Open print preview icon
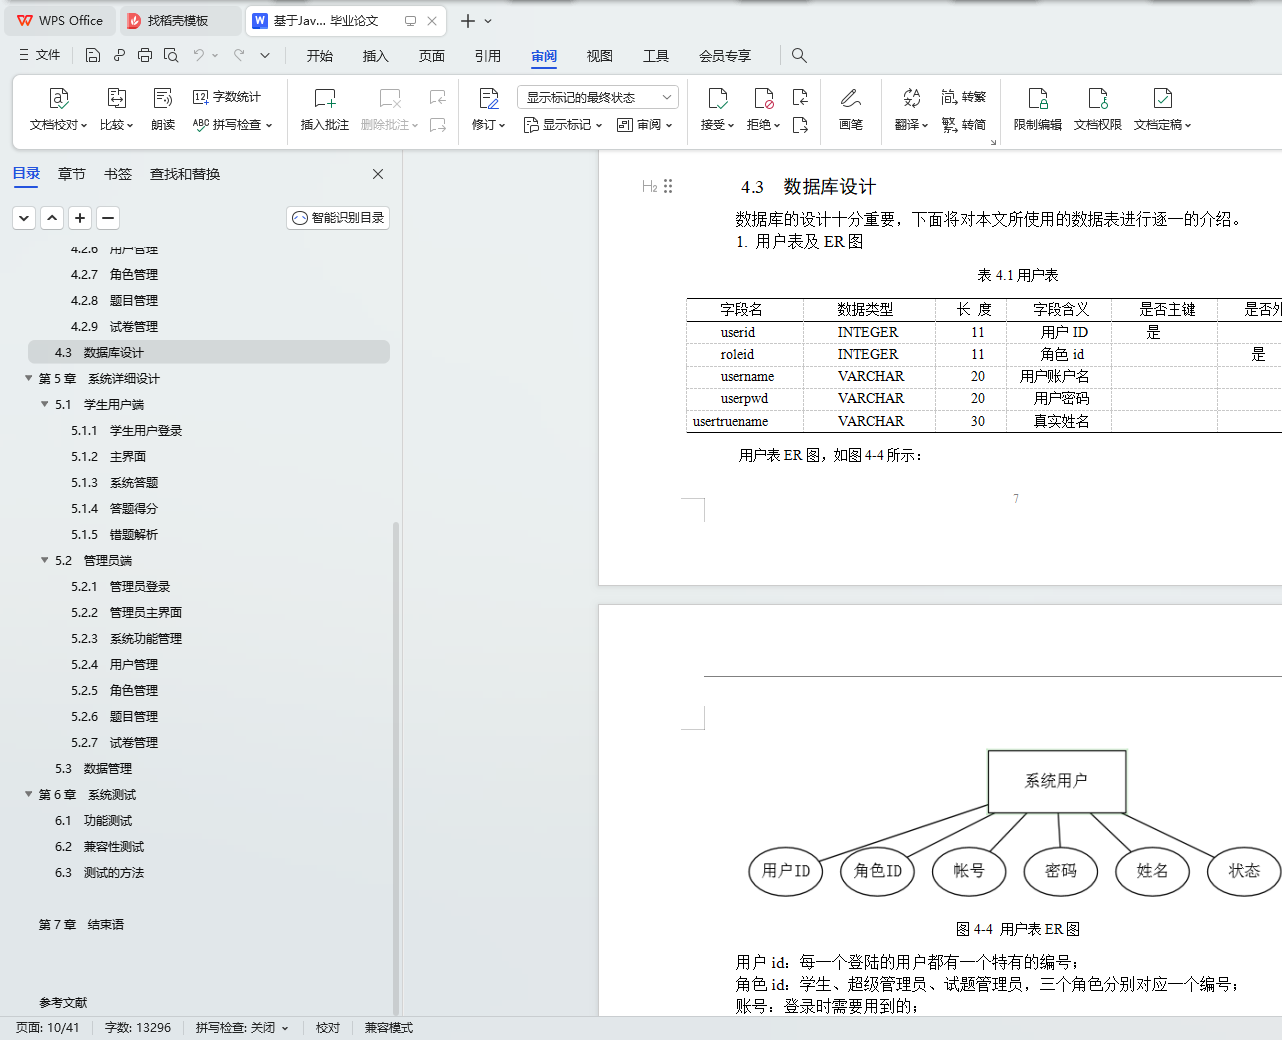The image size is (1282, 1040). point(171,55)
